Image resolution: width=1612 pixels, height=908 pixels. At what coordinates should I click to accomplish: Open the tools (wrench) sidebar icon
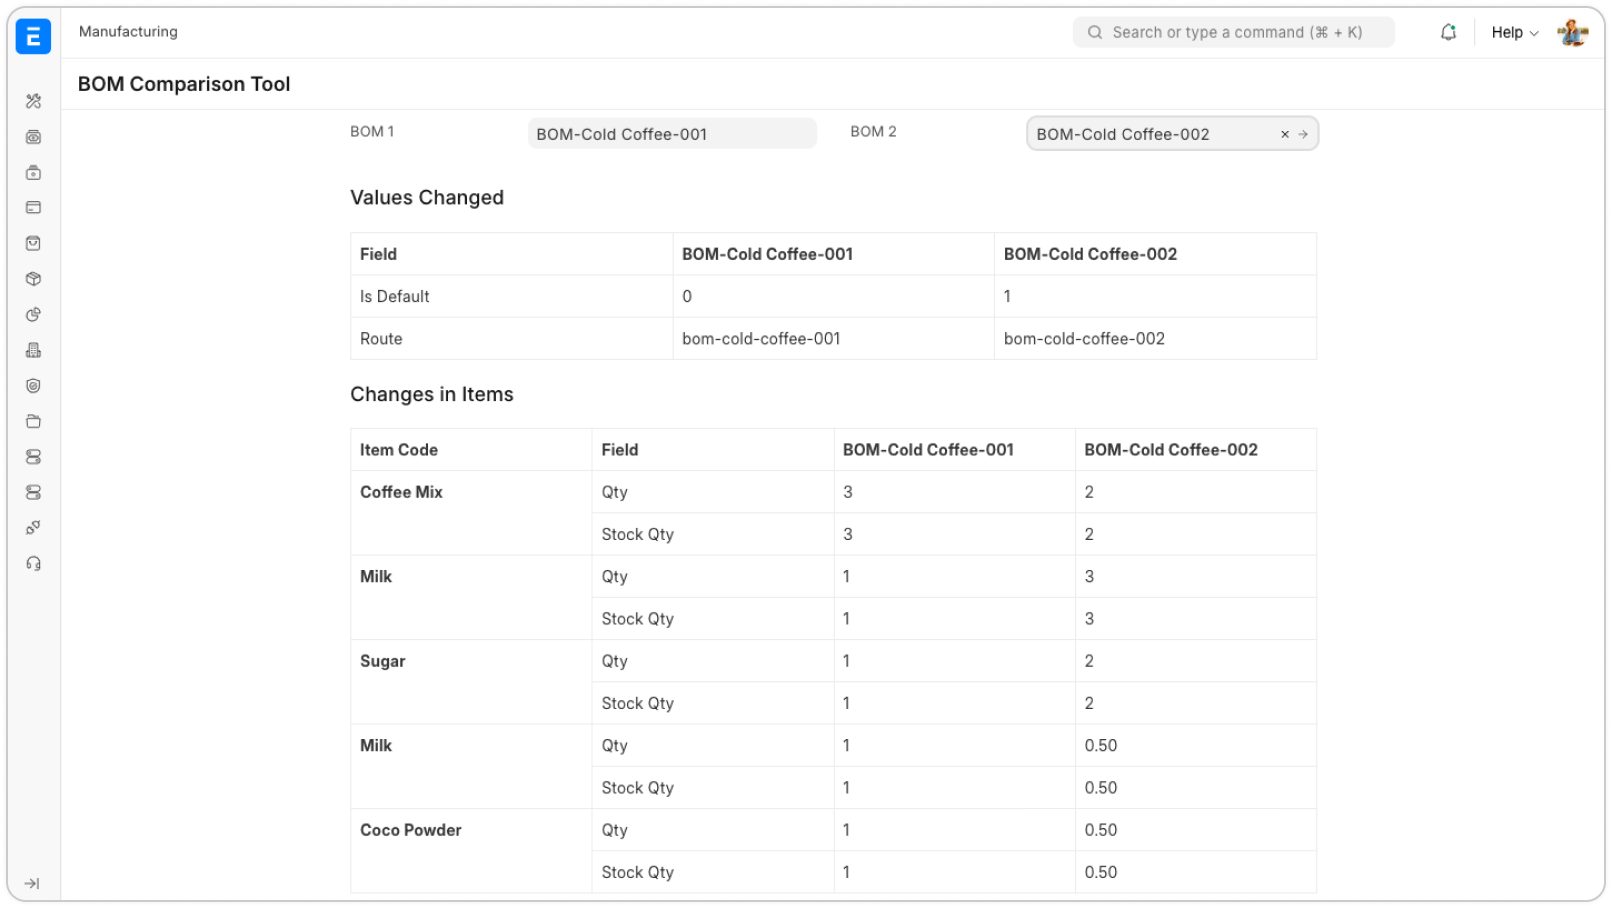(33, 101)
